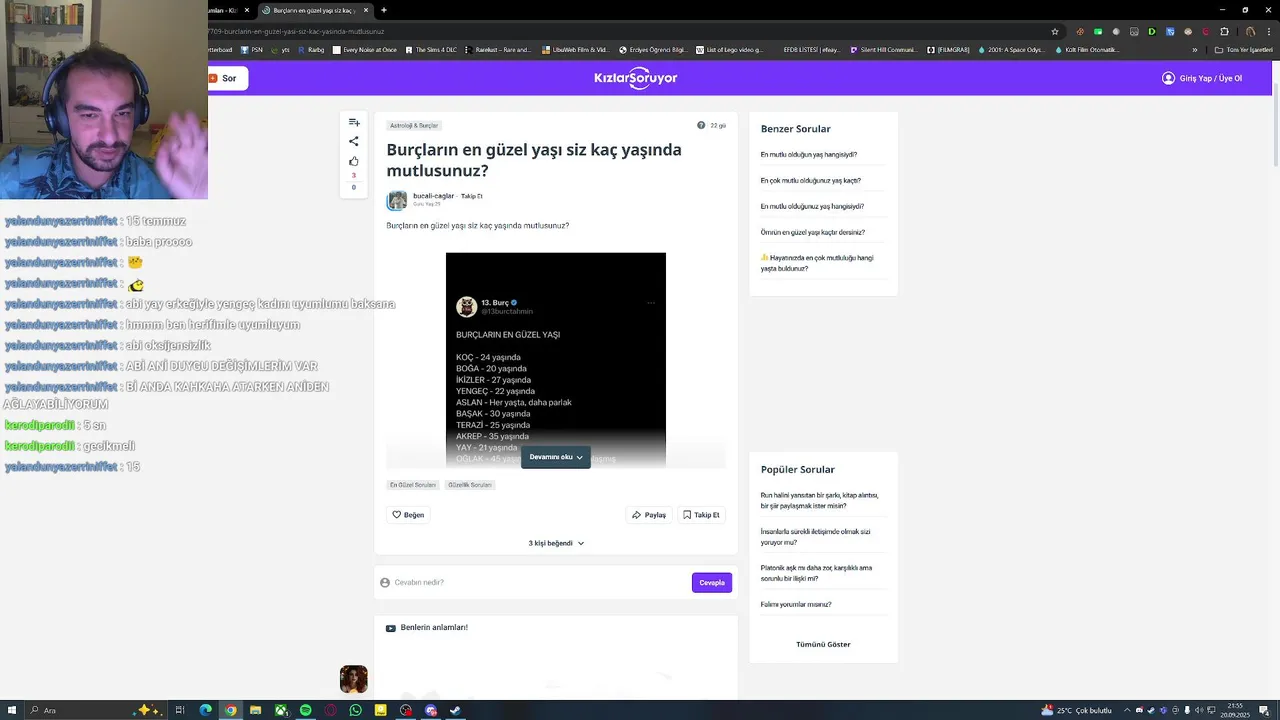Open Giriş Yap / Üye Ol login
The width and height of the screenshot is (1280, 720).
tap(1202, 78)
